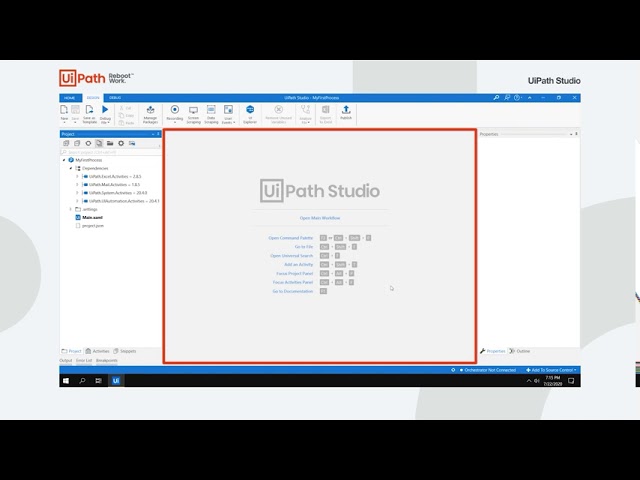Open the Properties panel options arrow
This screenshot has width=640, height=480.
tap(571, 134)
